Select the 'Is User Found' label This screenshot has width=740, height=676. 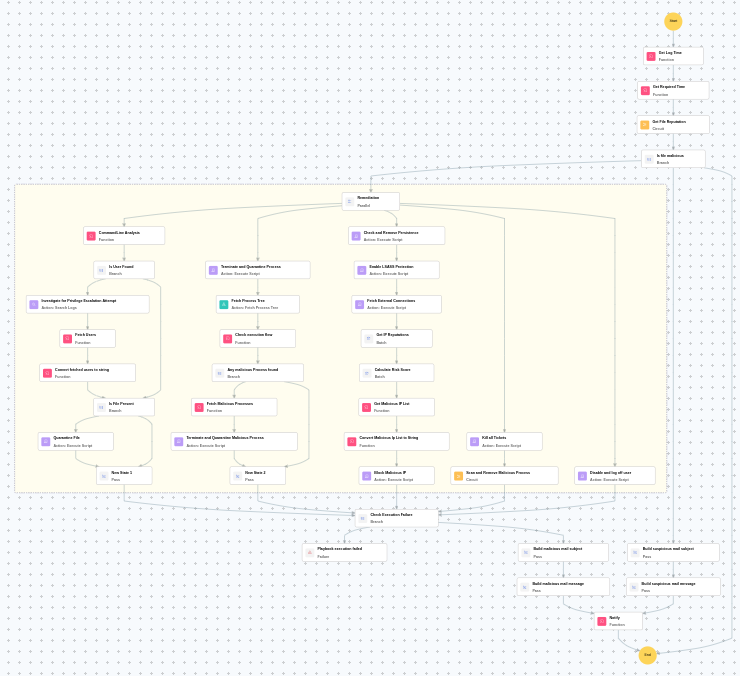click(121, 267)
